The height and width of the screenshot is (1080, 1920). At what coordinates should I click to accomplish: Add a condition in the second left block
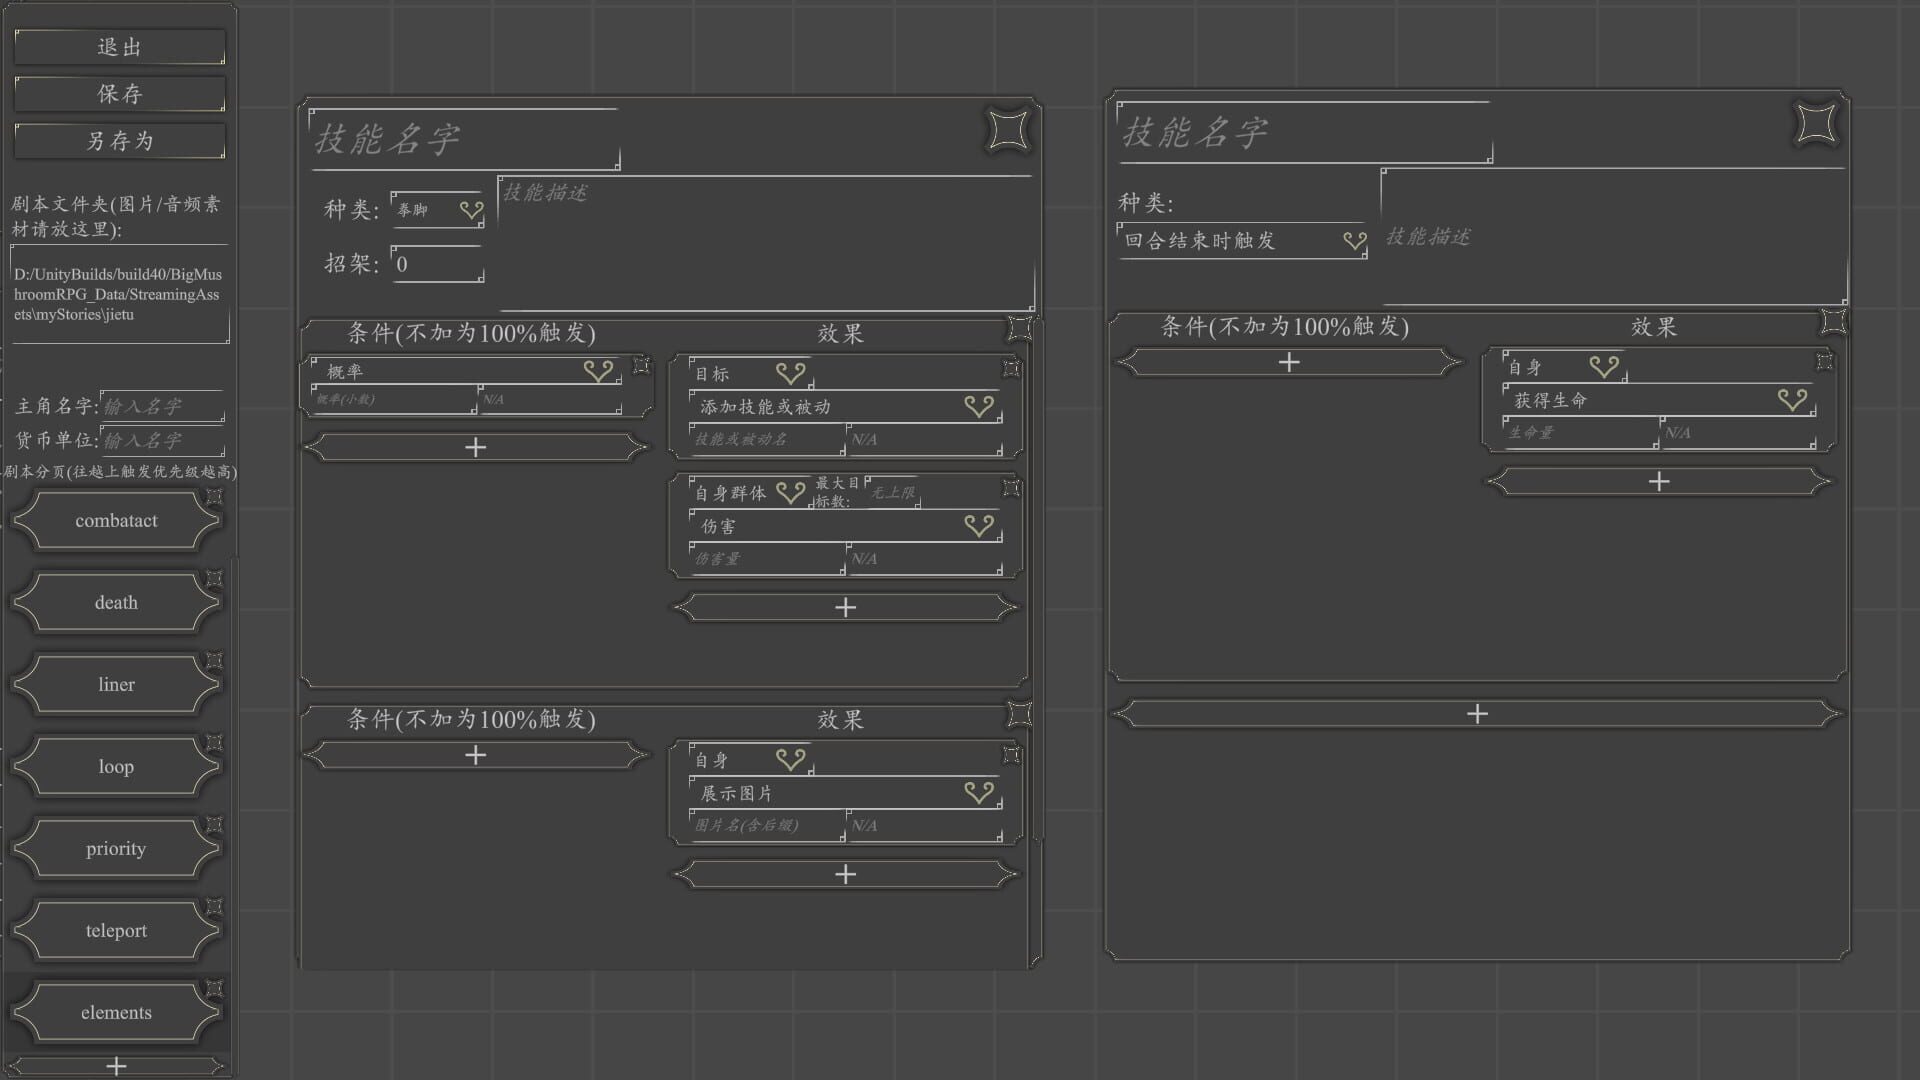click(x=476, y=755)
